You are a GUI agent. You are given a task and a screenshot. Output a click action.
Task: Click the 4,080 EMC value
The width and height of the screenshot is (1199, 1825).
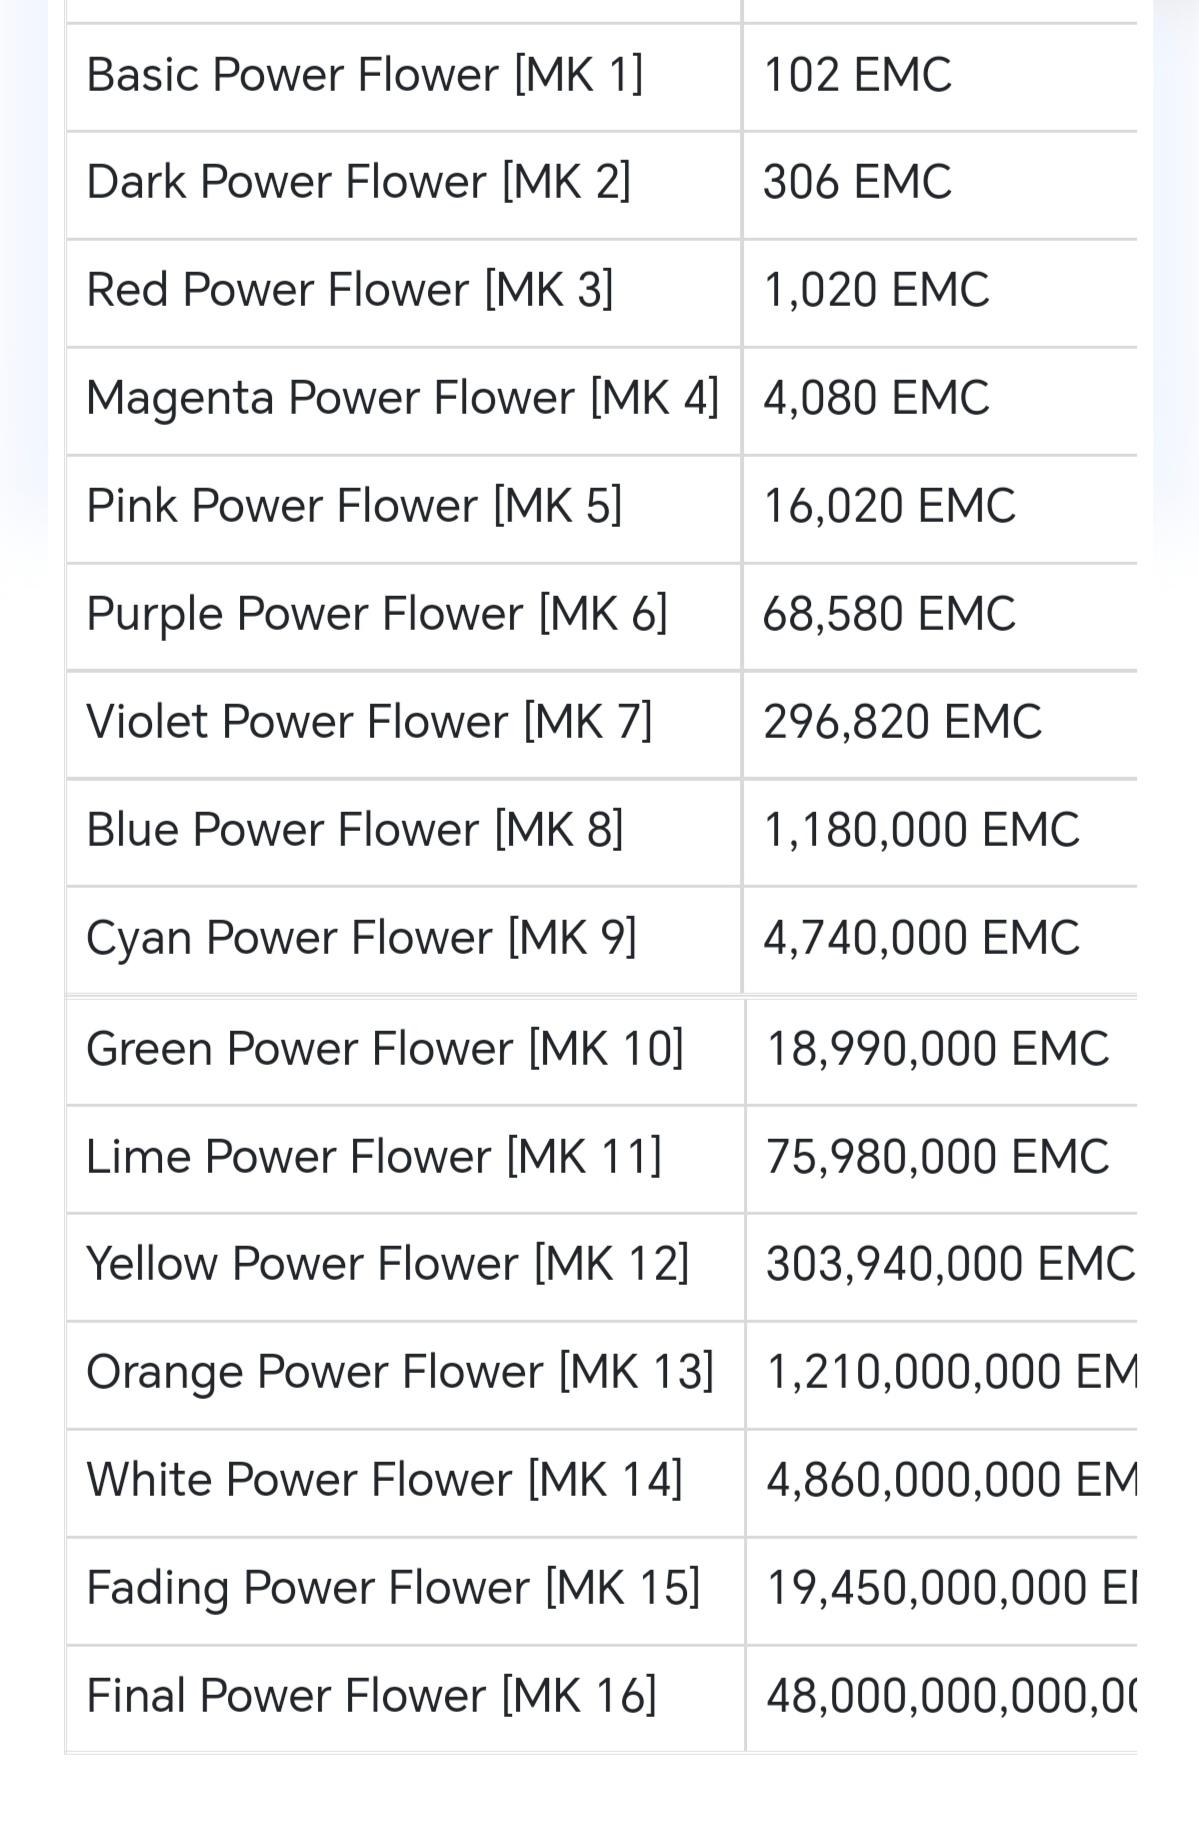coord(876,398)
